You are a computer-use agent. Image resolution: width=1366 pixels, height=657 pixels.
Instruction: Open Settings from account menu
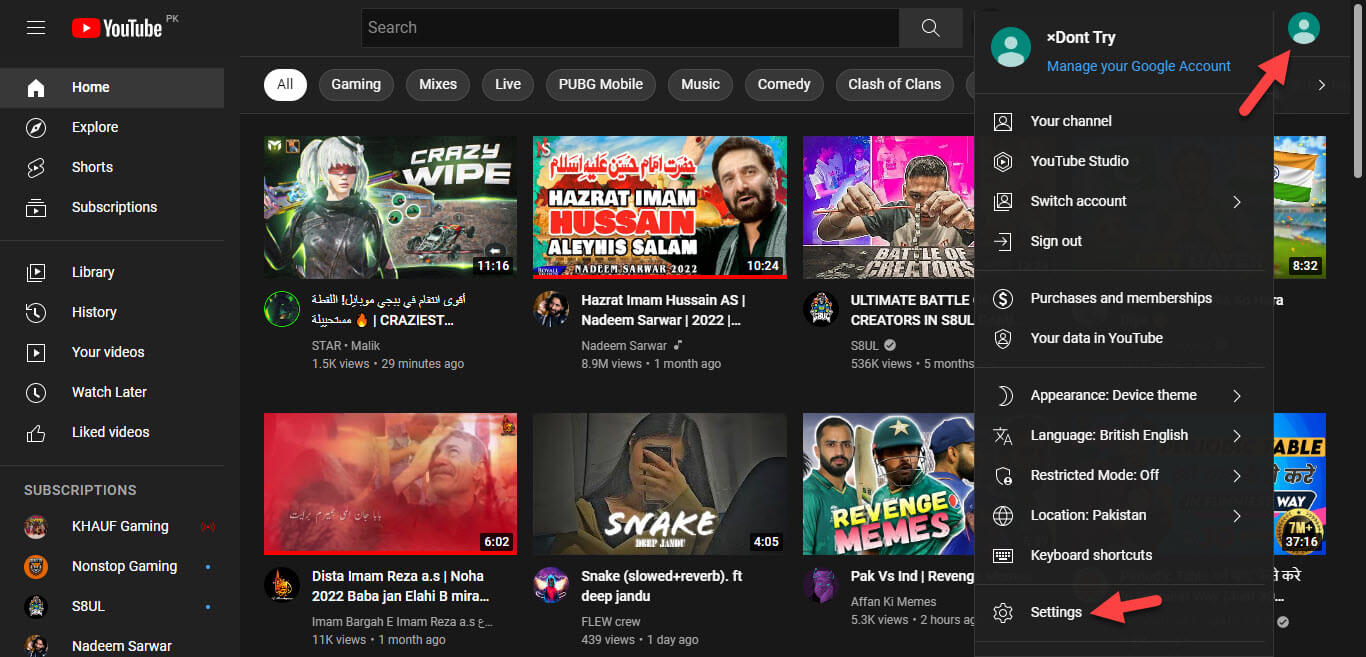tap(1056, 612)
